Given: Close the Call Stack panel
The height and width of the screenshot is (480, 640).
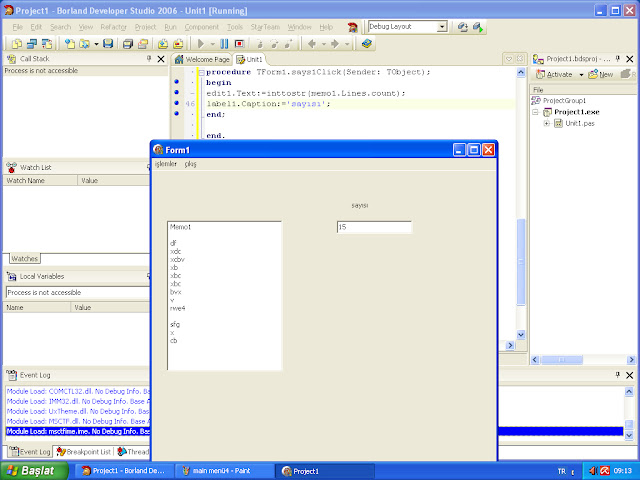Looking at the screenshot, I should (161, 59).
